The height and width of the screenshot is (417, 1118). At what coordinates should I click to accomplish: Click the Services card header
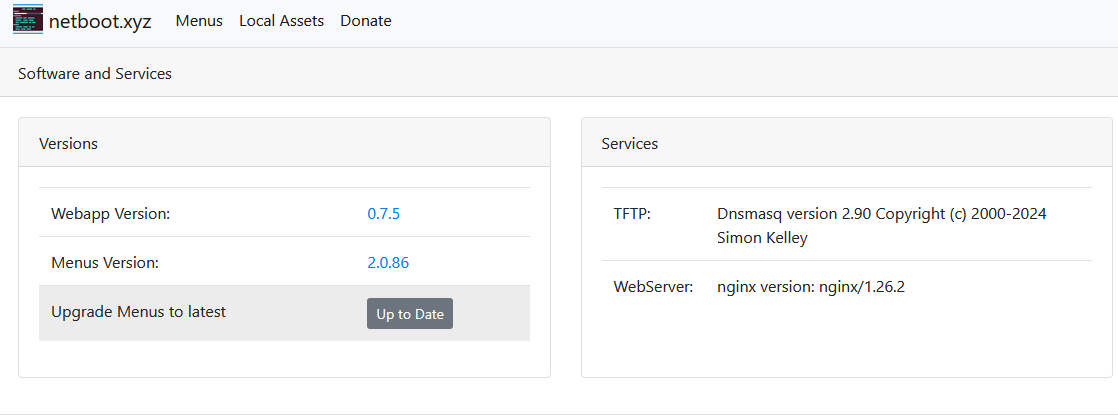pyautogui.click(x=847, y=143)
